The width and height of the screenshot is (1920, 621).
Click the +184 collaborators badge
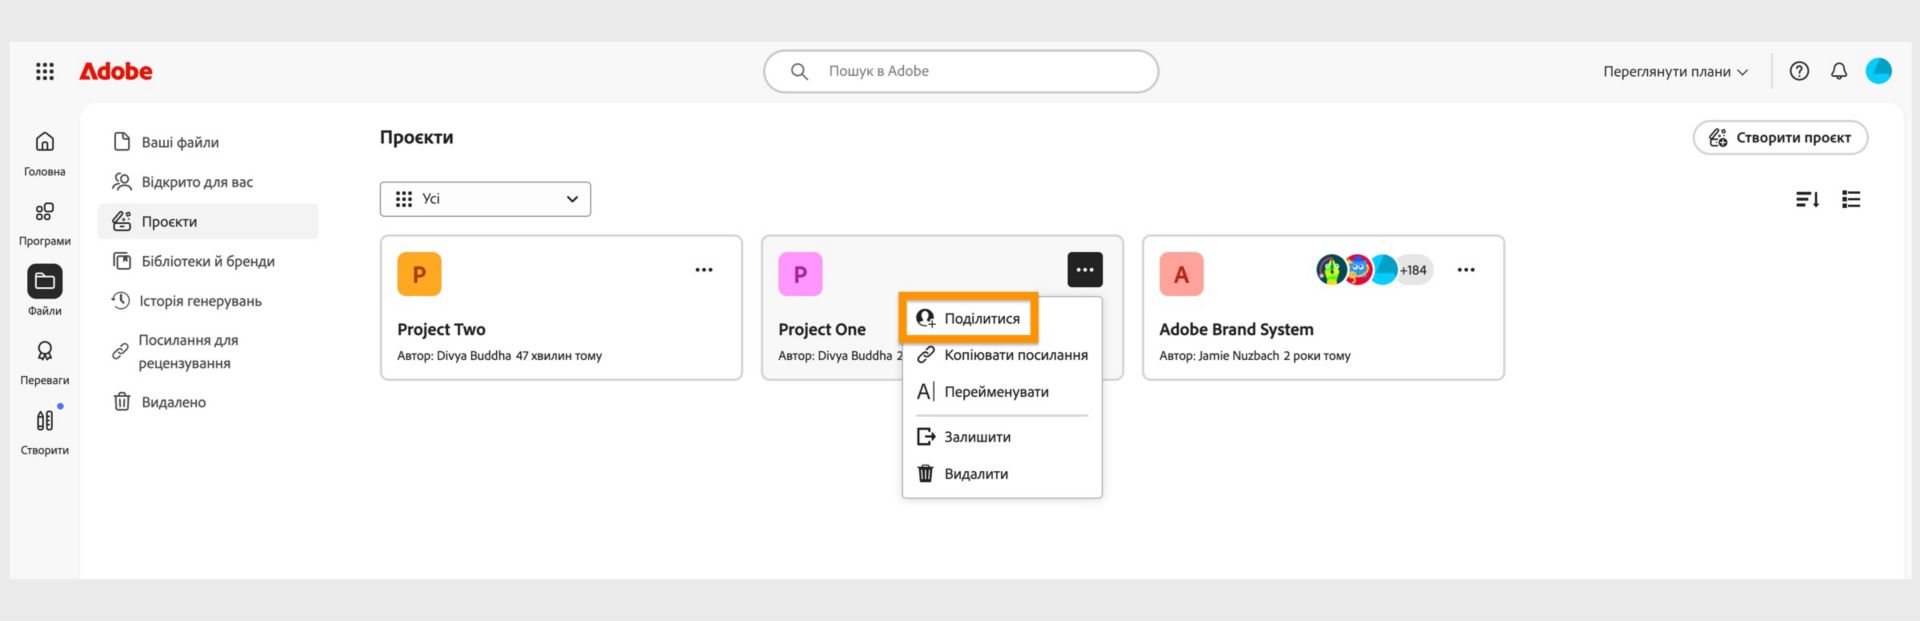(x=1414, y=270)
